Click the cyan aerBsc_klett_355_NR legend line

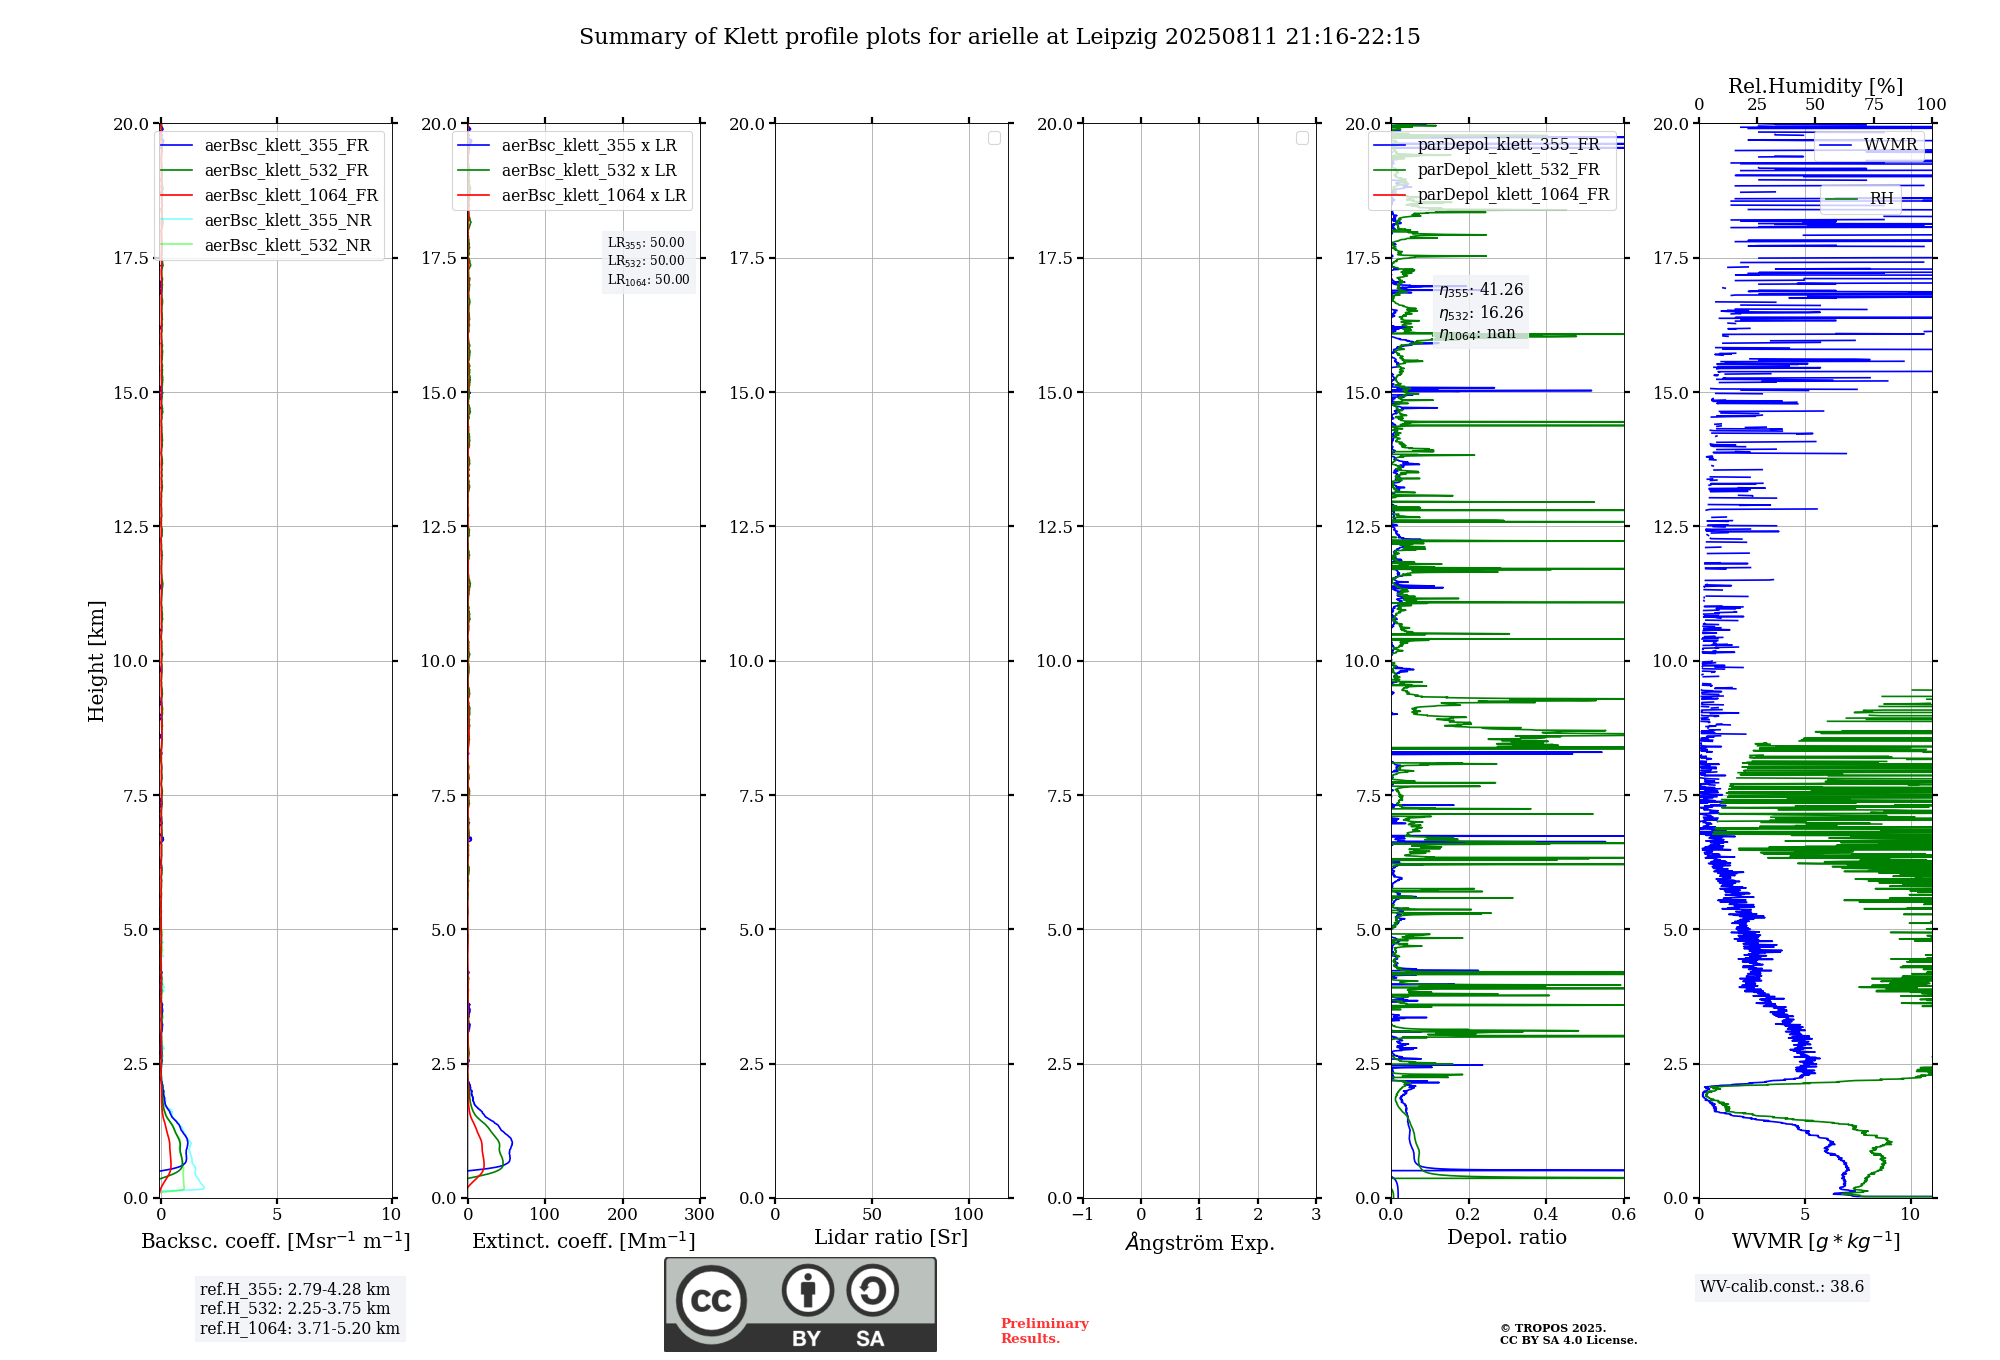176,221
